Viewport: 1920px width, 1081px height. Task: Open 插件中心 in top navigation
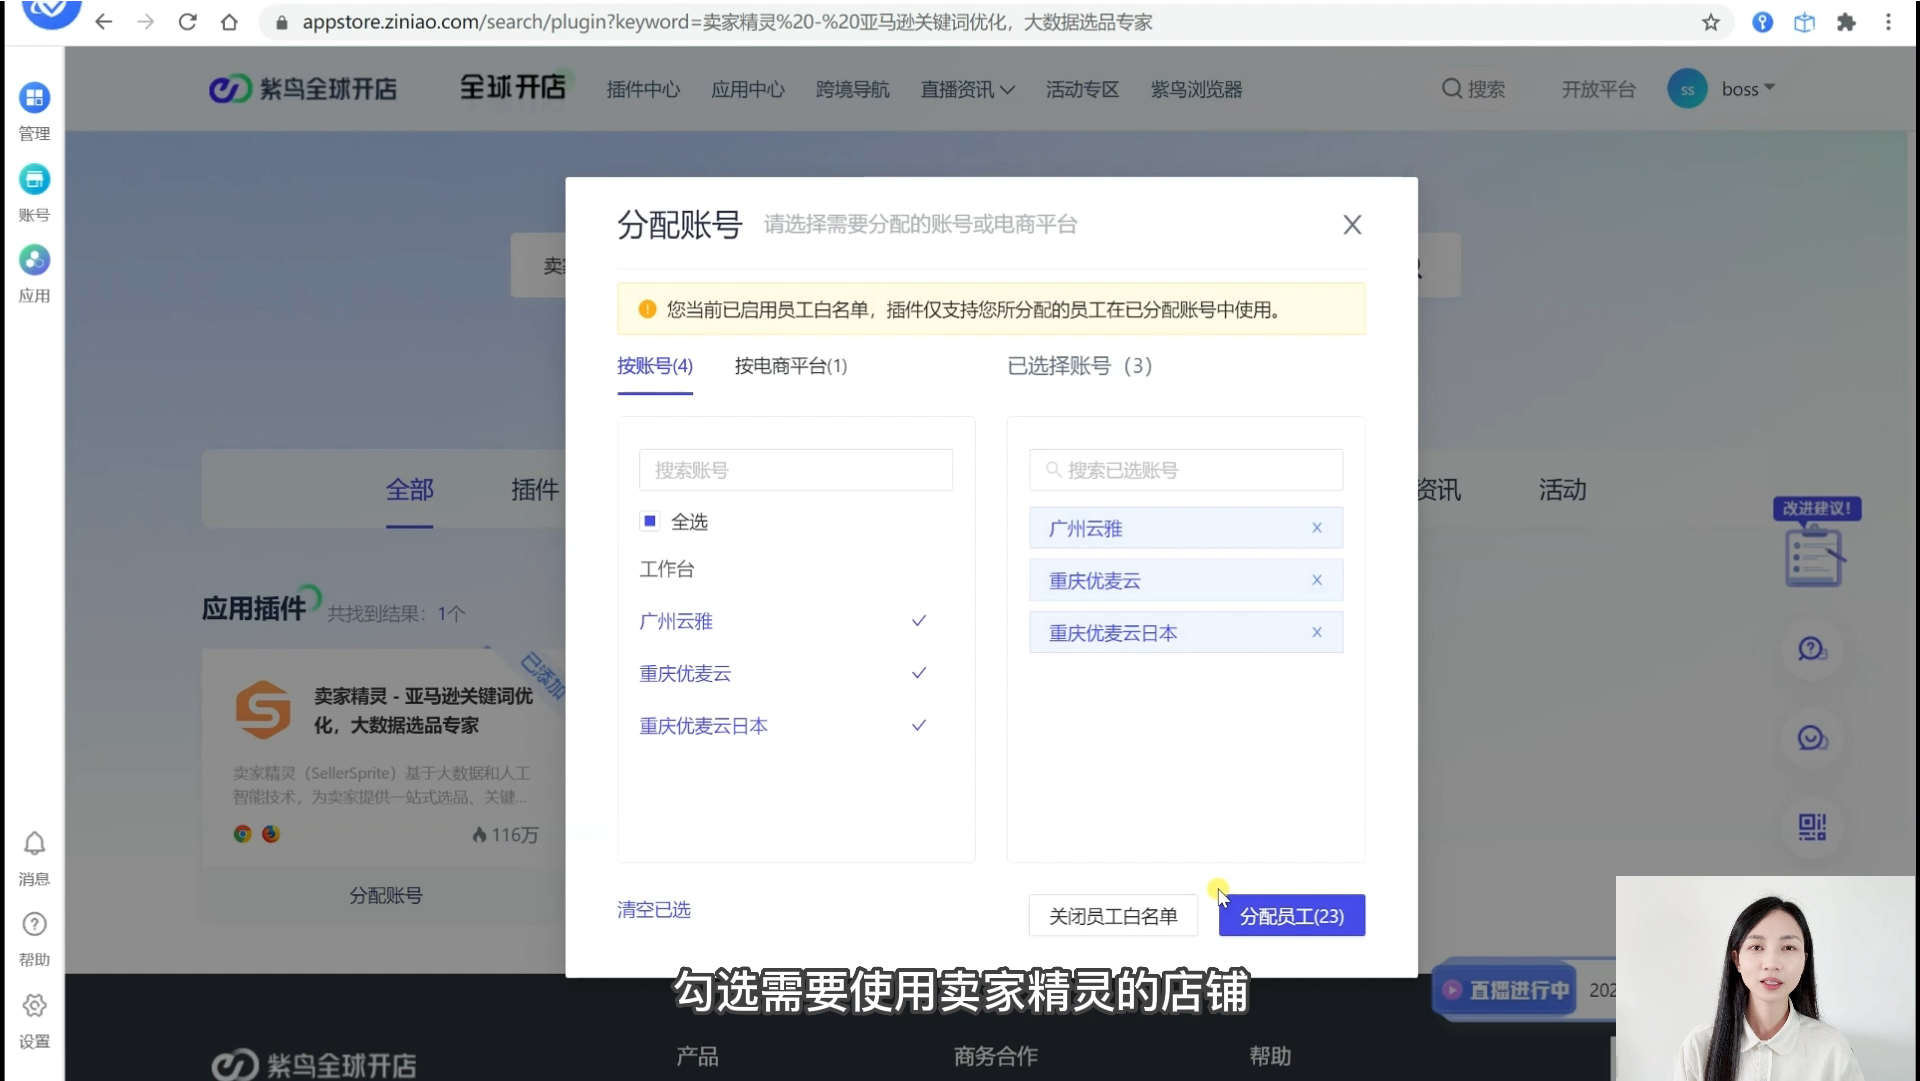click(643, 90)
